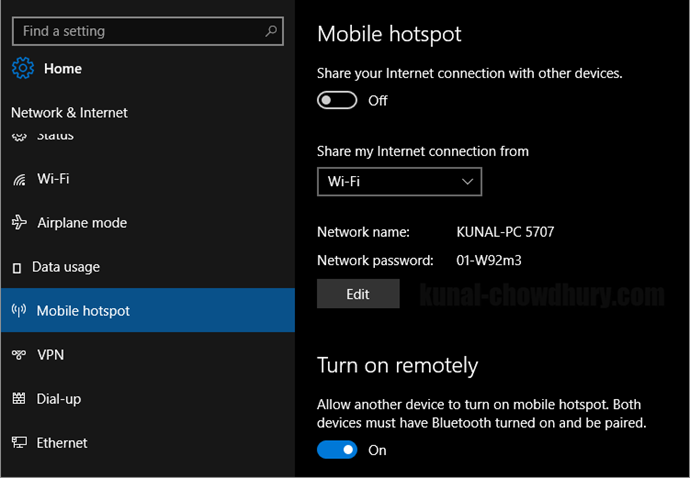The image size is (690, 478).
Task: Click the Wi-Fi signal icon in sidebar
Action: pos(19,179)
